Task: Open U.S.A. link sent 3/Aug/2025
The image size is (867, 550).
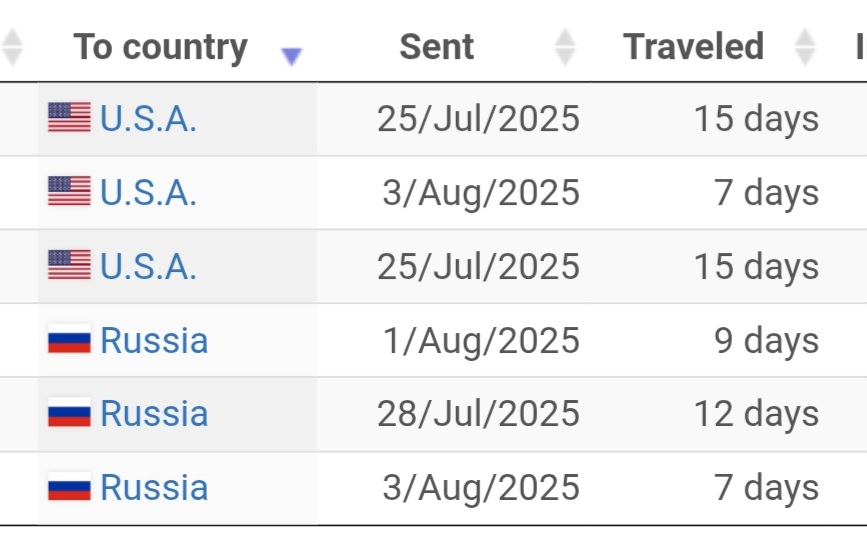Action: tap(148, 192)
